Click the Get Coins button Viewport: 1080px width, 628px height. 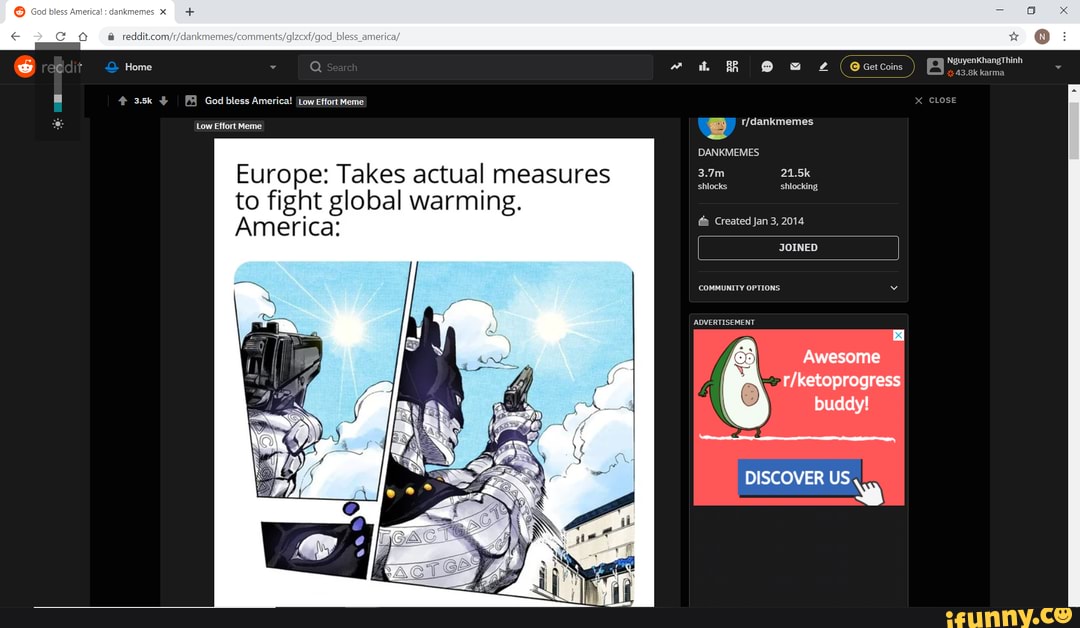point(877,67)
